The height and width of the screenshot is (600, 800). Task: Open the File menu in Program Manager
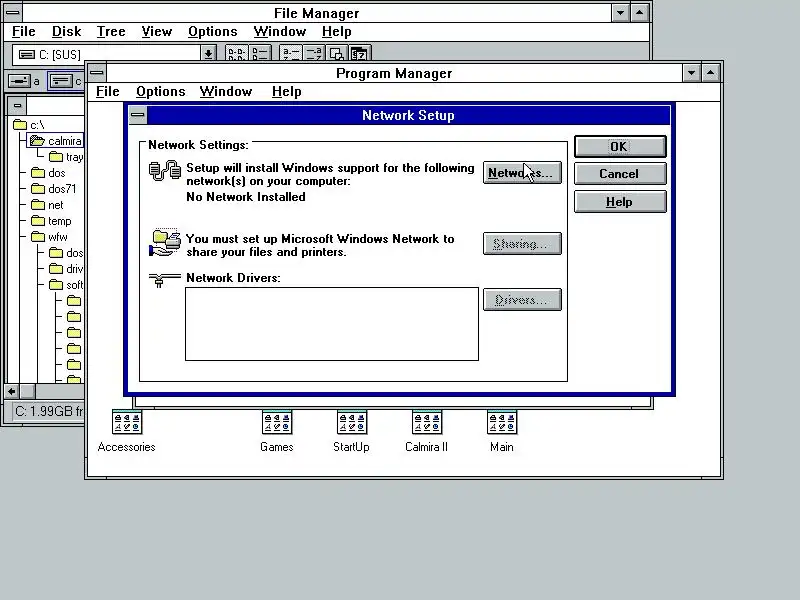coord(108,91)
